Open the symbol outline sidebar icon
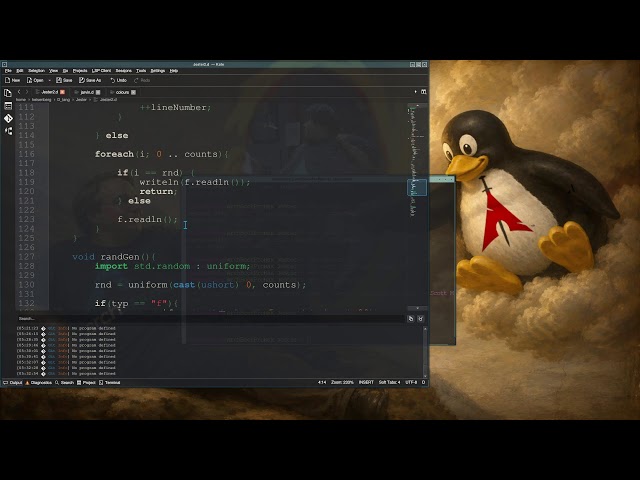 (x=8, y=106)
